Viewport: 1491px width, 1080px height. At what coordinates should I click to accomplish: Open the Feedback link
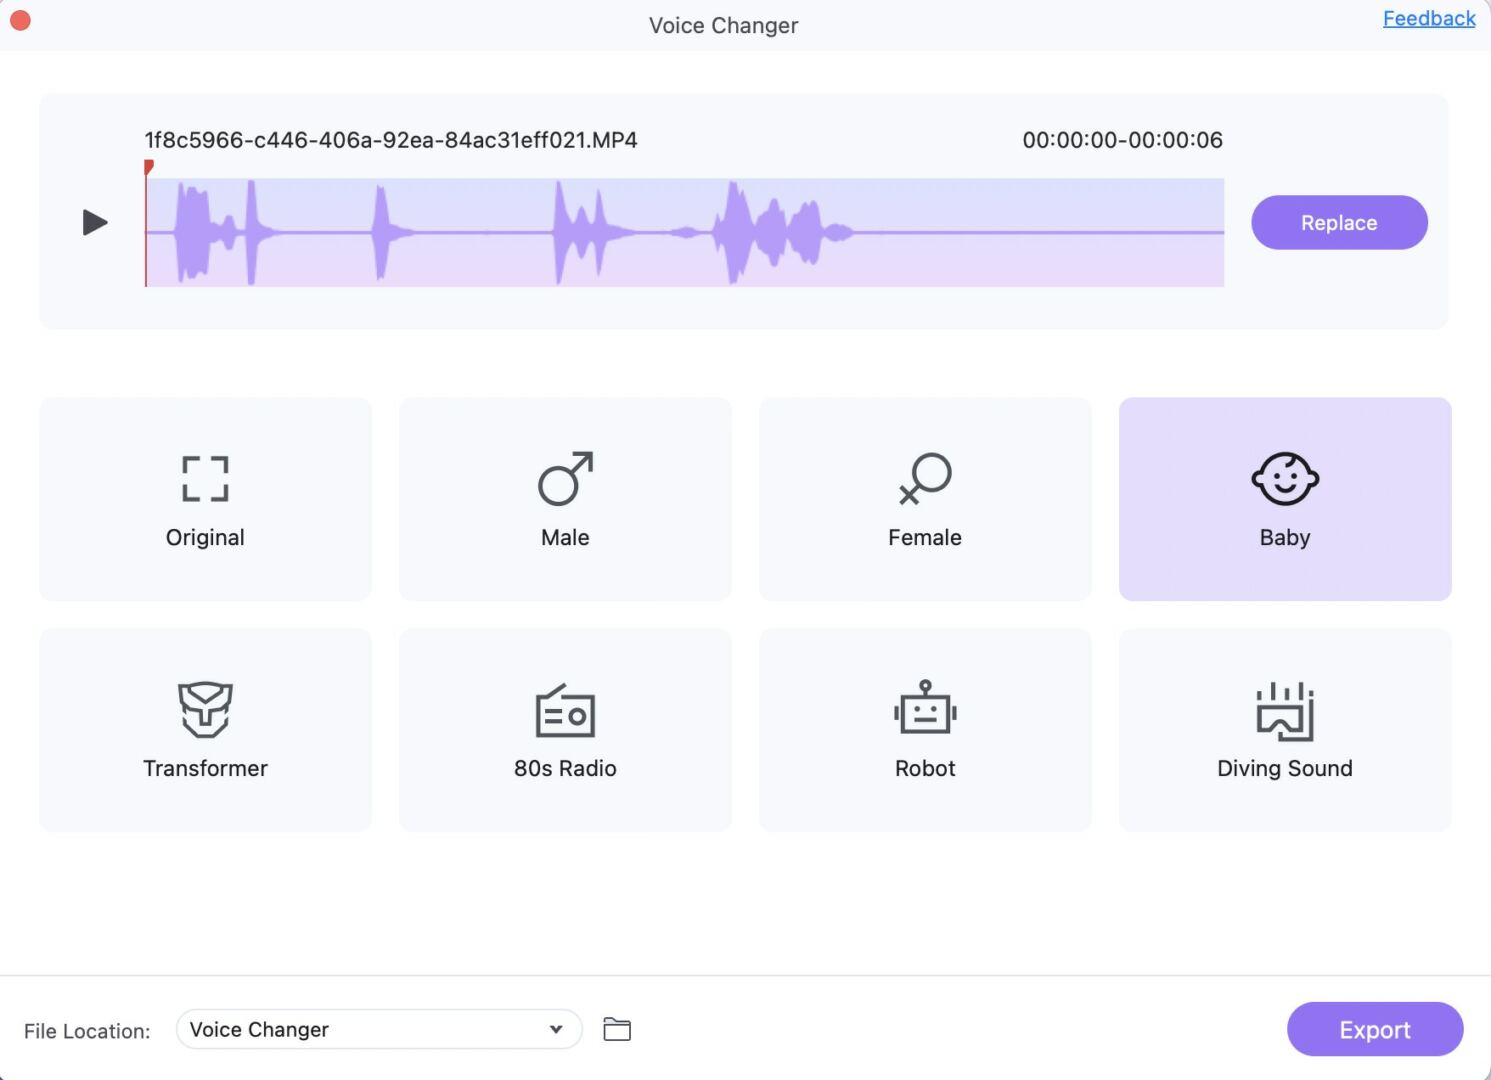pyautogui.click(x=1429, y=18)
